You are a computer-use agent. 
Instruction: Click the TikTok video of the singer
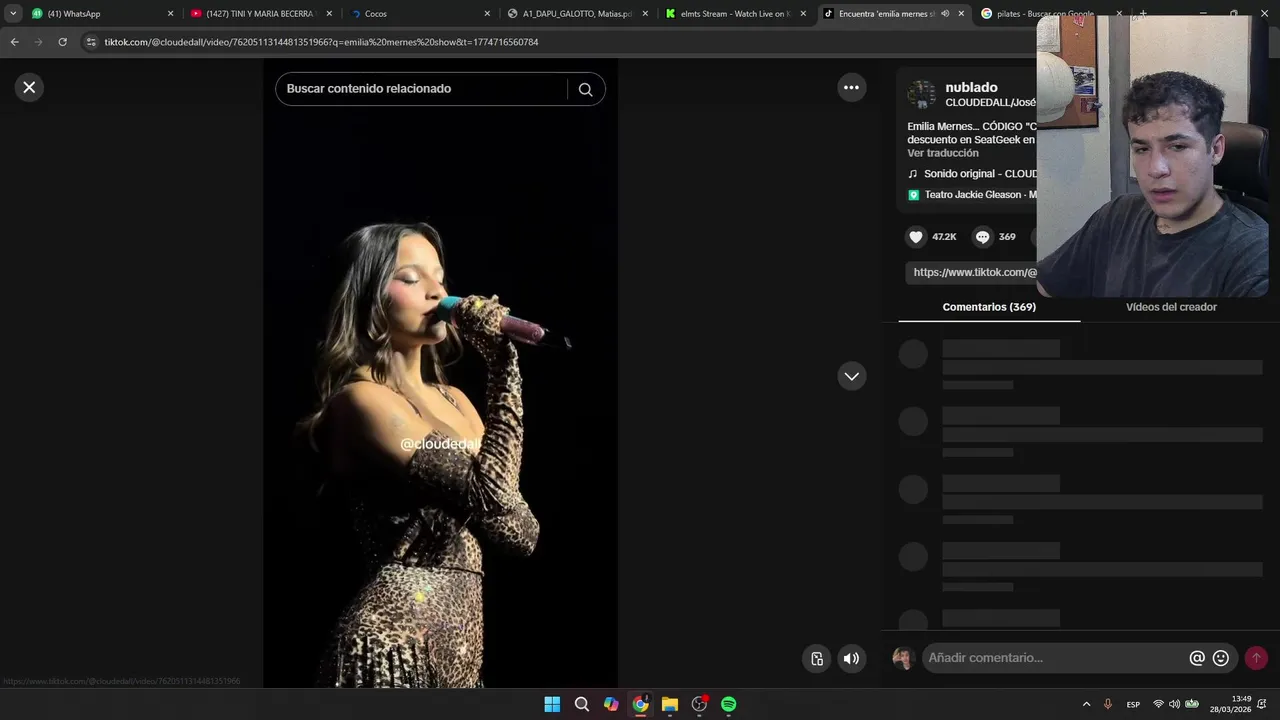440,373
